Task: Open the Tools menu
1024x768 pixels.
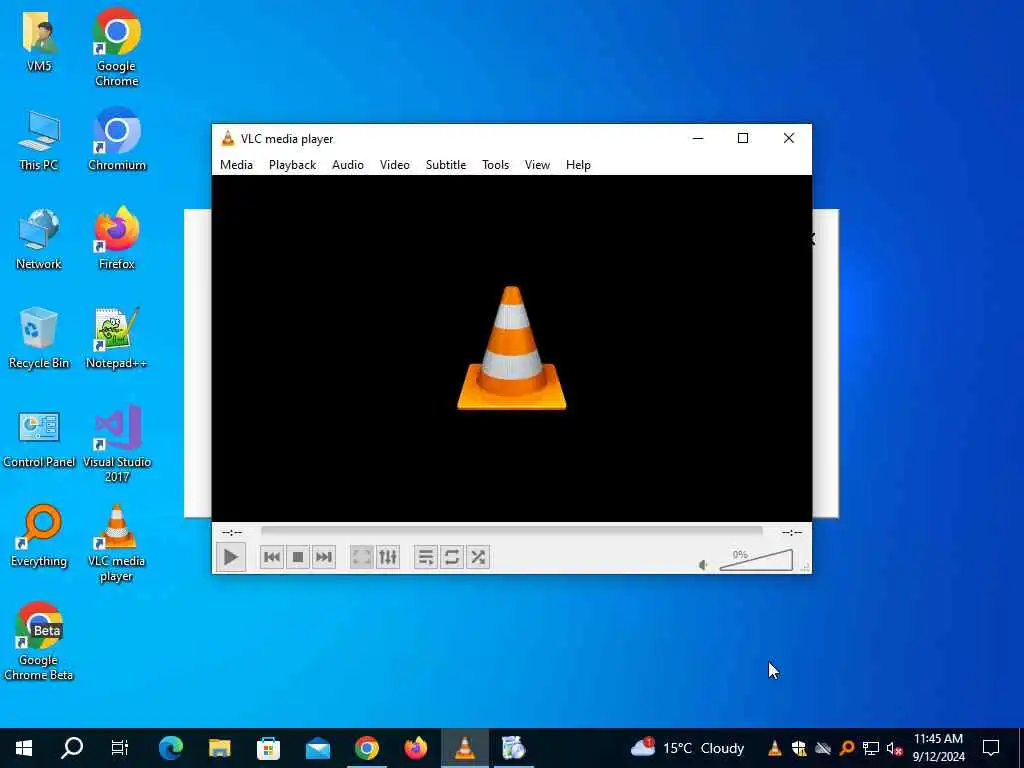Action: coord(495,165)
